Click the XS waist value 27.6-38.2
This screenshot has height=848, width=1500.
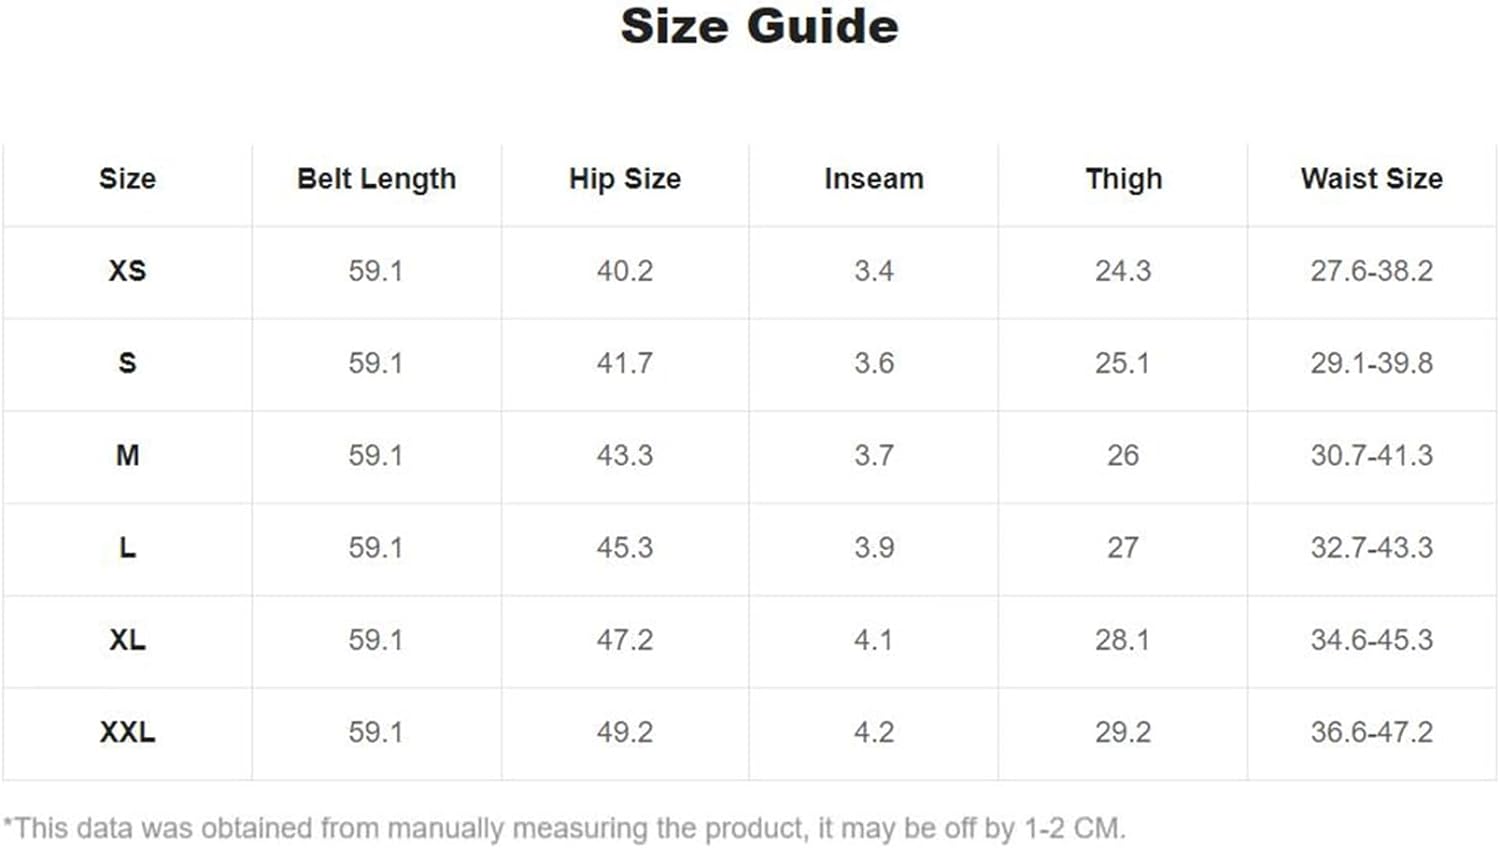(x=1372, y=271)
